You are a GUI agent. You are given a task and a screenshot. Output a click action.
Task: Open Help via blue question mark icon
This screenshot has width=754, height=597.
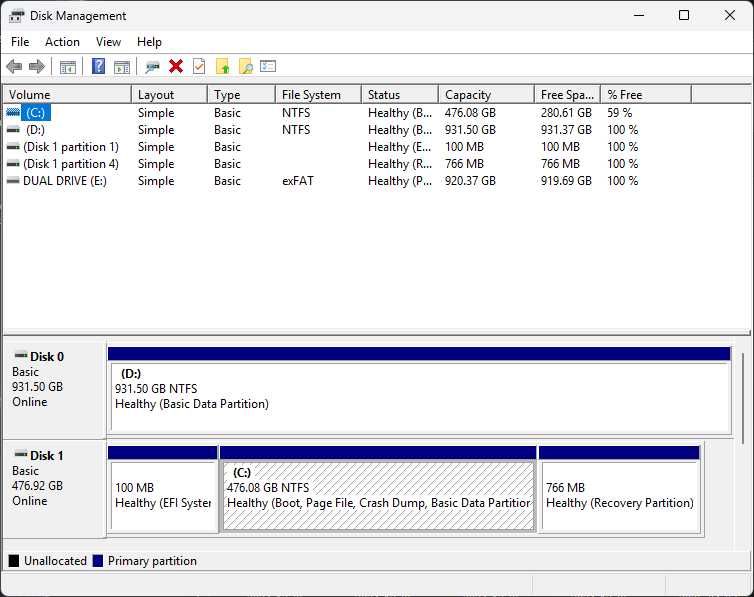point(98,67)
